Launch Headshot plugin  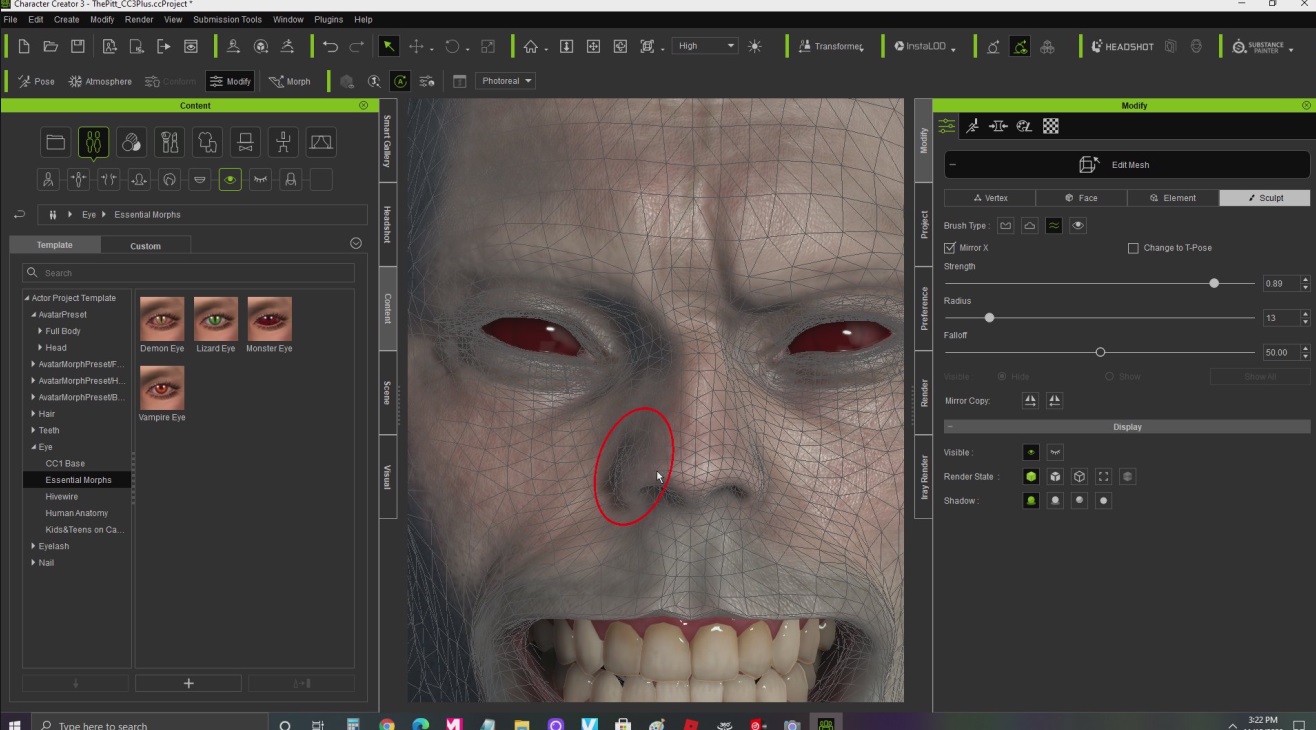1123,46
